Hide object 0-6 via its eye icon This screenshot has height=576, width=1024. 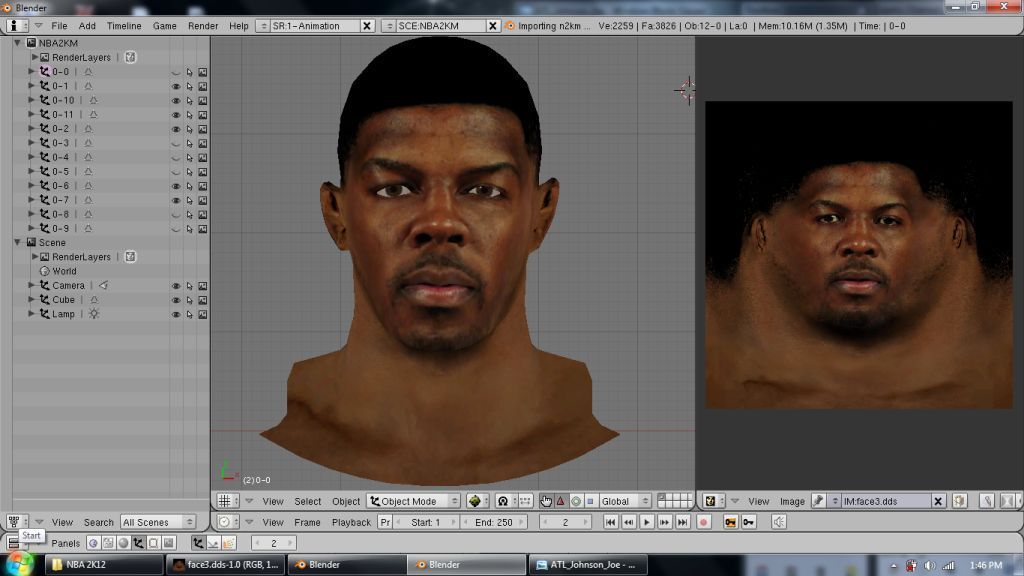(176, 186)
